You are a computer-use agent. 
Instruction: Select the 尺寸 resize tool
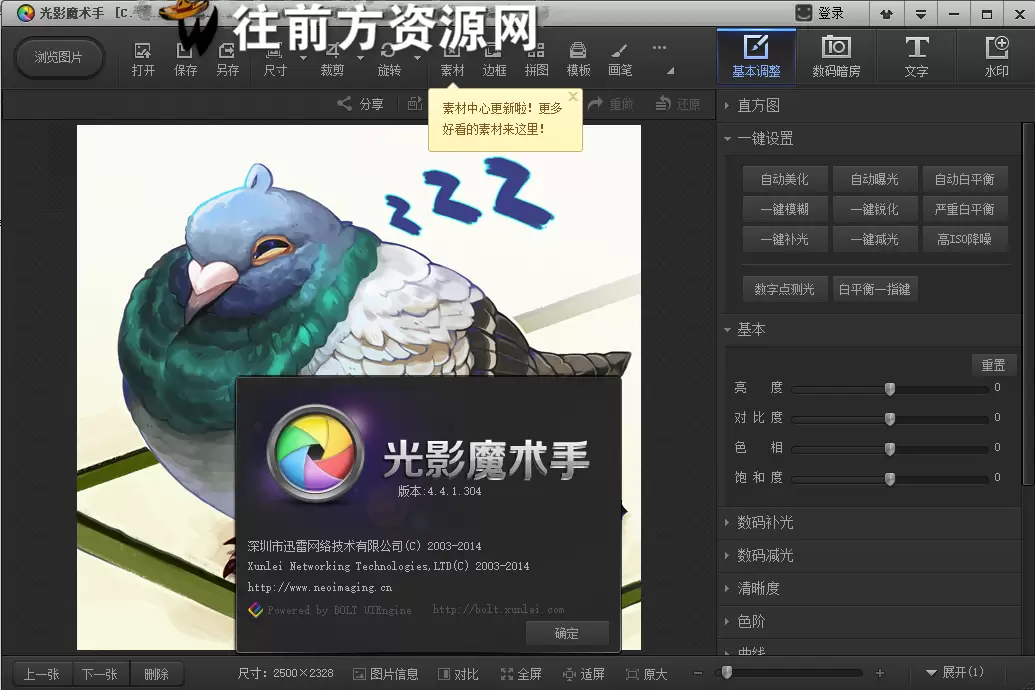tap(275, 59)
